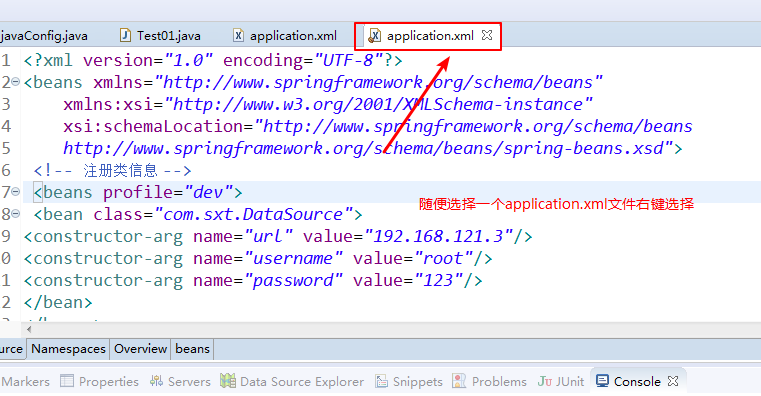
Task: Click the xml version "1.0" value
Action: pos(189,61)
